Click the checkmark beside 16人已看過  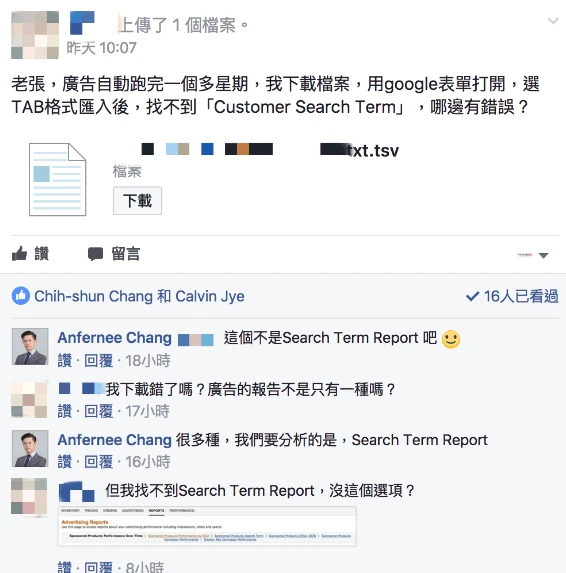point(472,296)
